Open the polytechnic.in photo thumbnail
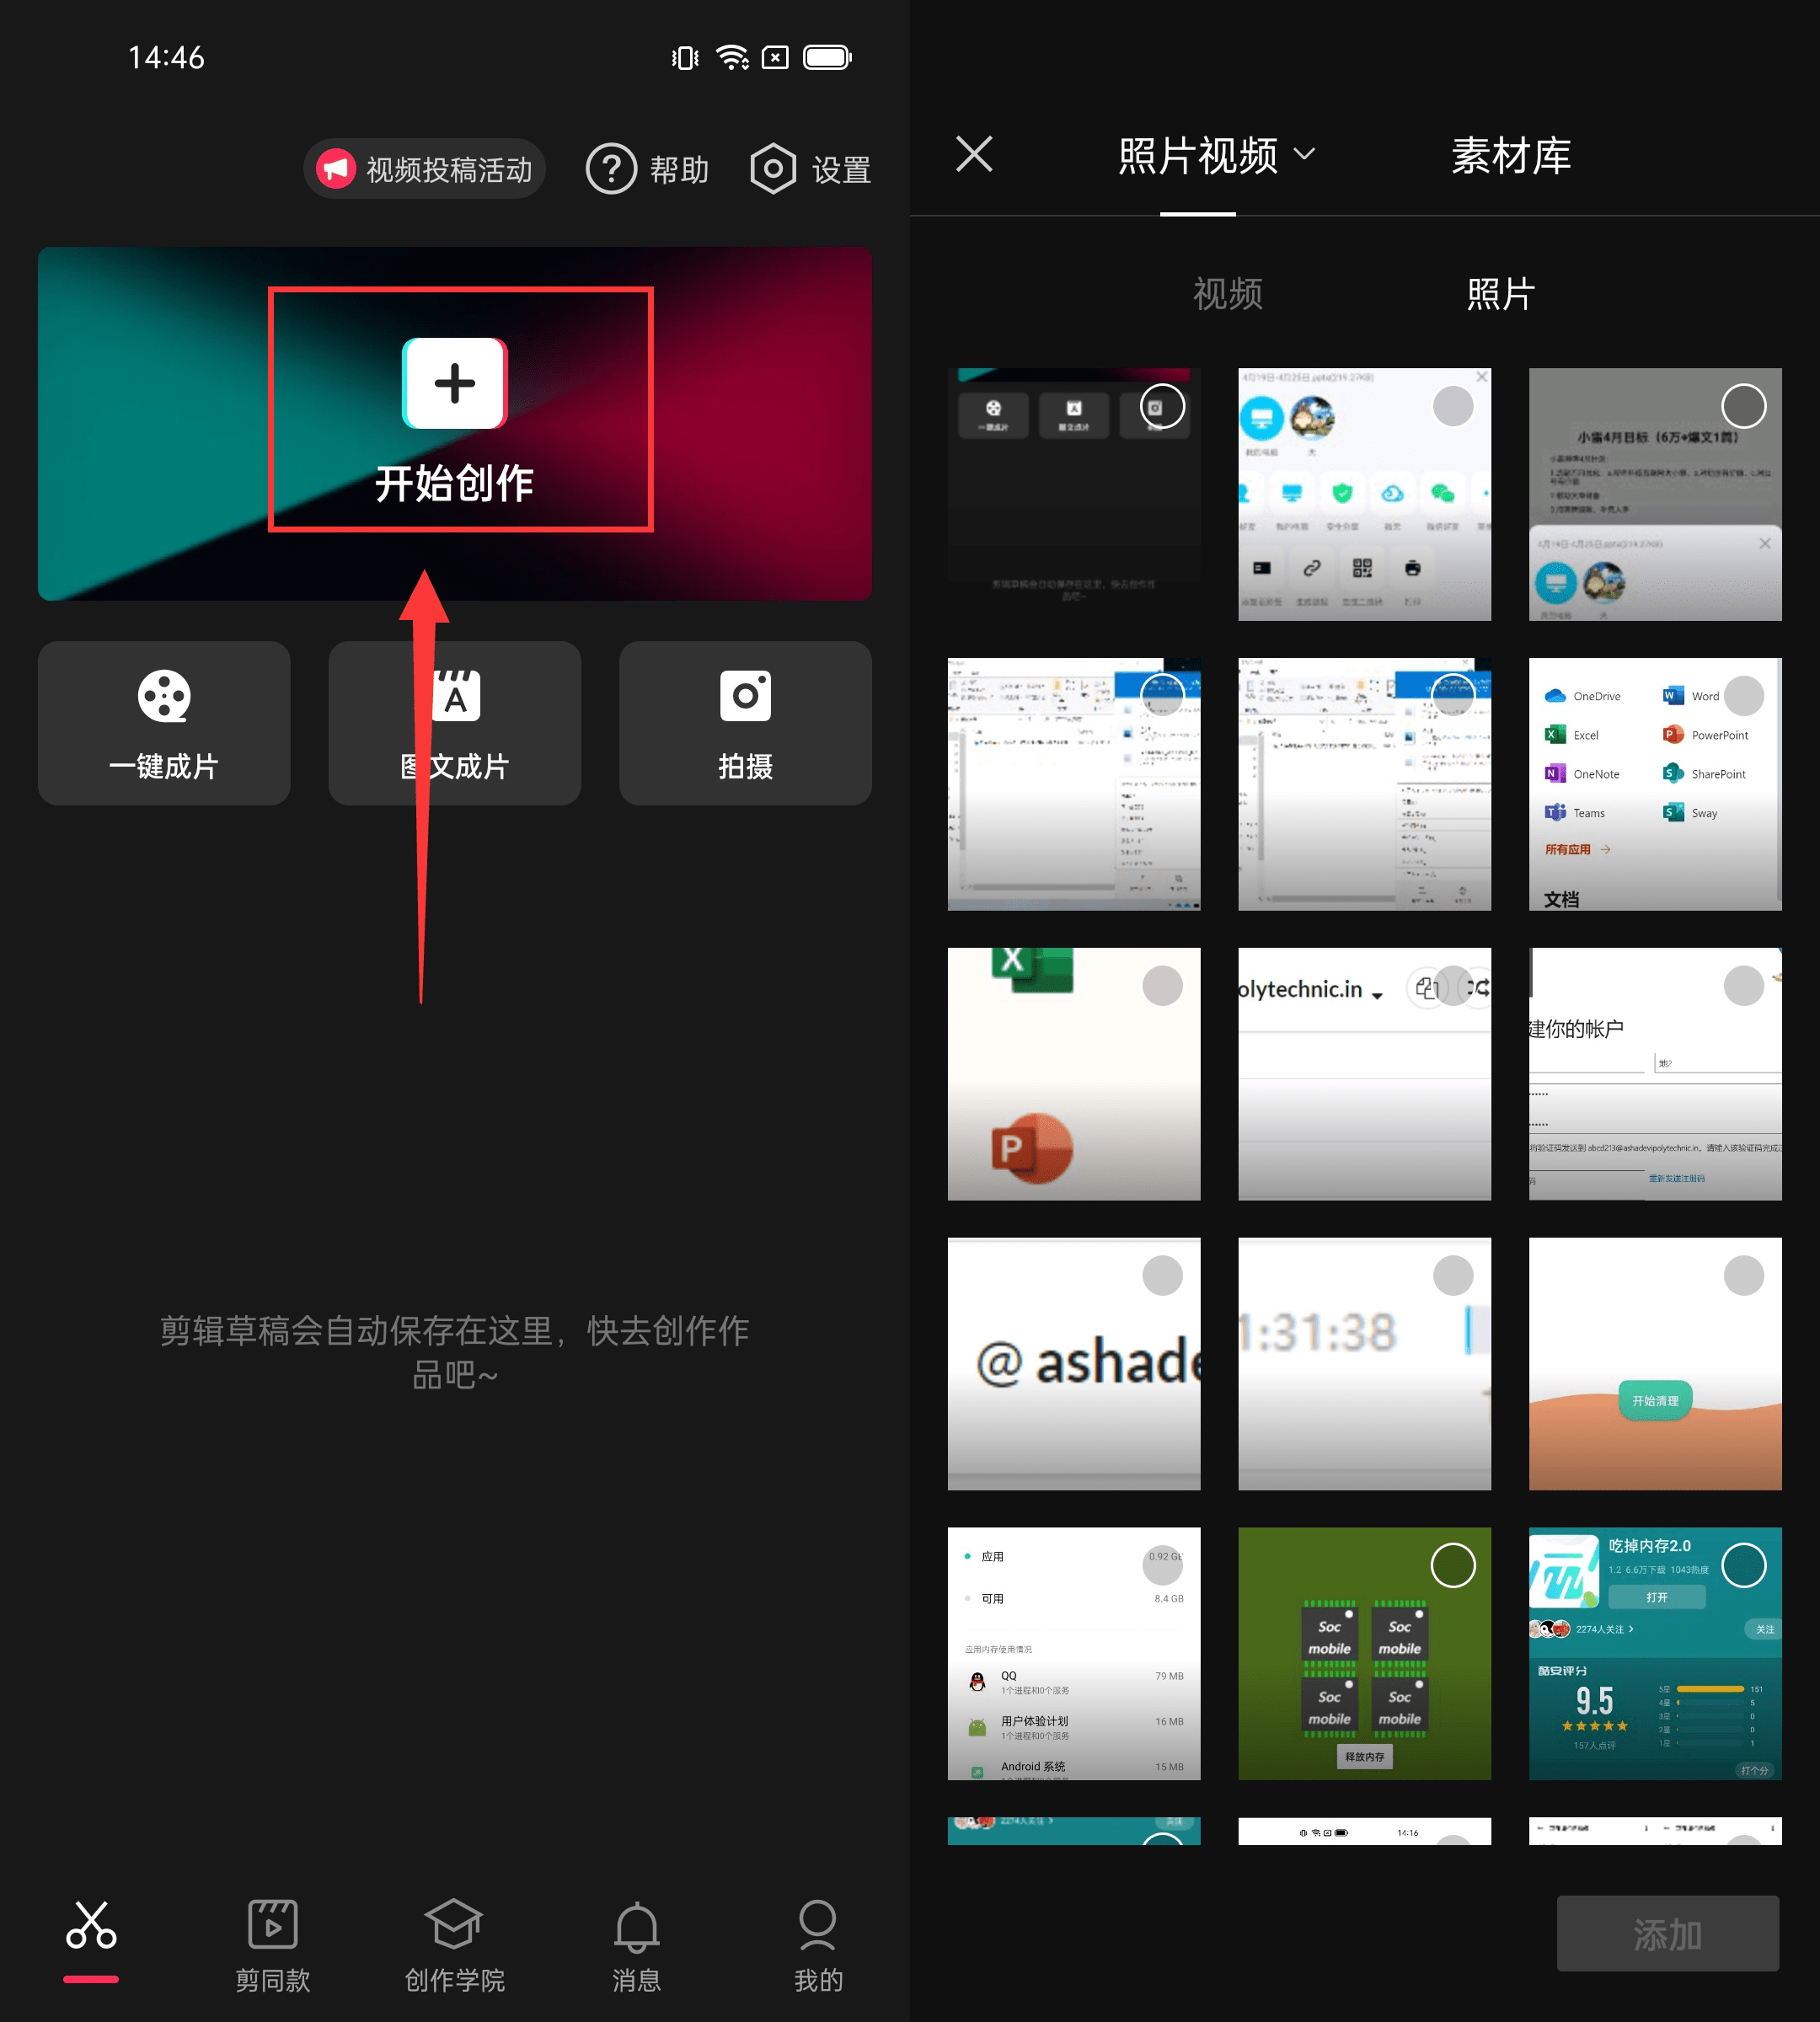Image resolution: width=1820 pixels, height=2022 pixels. tap(1364, 1074)
